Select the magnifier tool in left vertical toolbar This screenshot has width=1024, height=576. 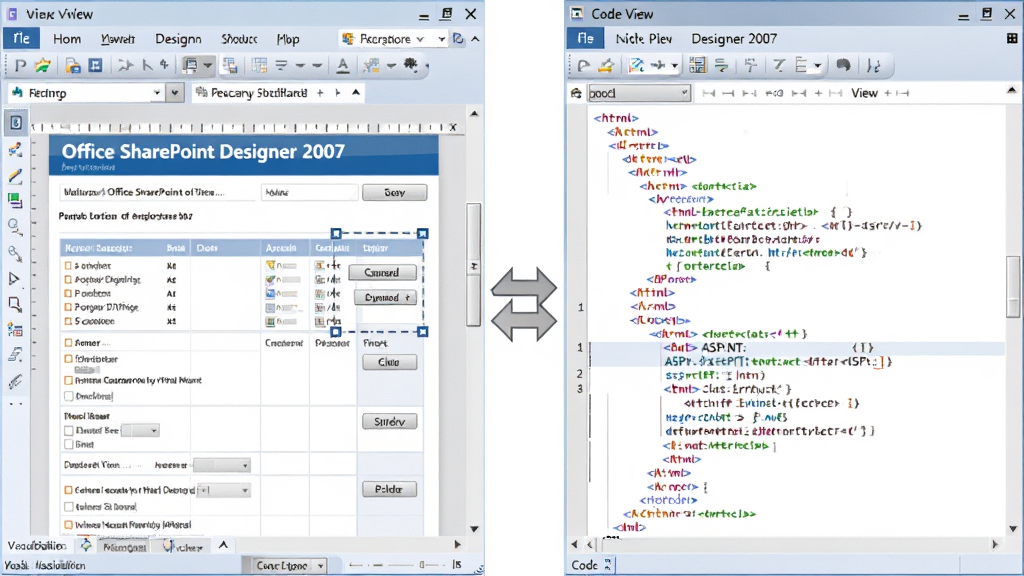click(x=14, y=227)
